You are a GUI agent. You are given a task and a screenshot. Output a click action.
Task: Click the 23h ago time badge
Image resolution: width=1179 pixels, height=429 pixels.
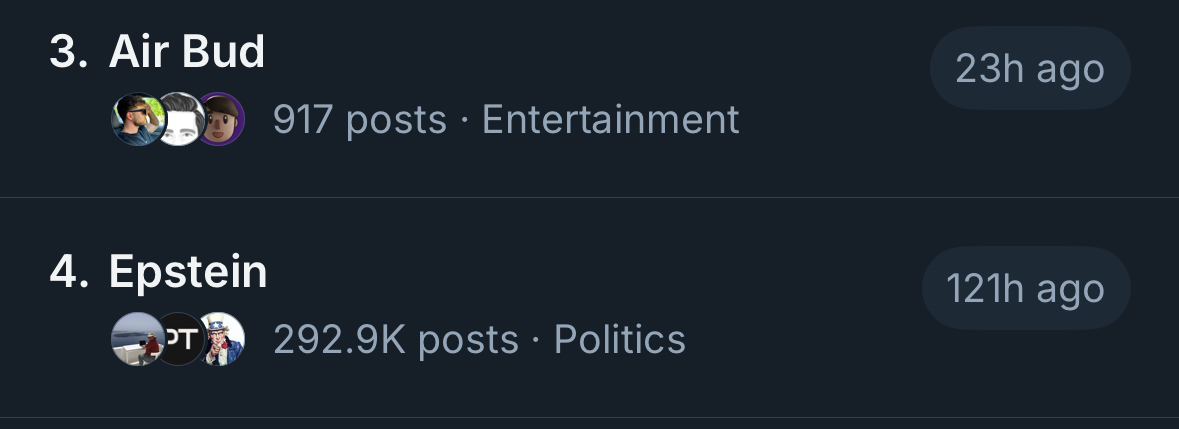point(1030,69)
